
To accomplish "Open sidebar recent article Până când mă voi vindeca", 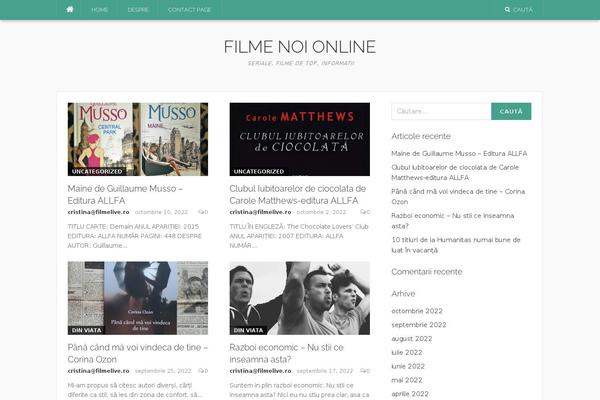I will point(458,196).
